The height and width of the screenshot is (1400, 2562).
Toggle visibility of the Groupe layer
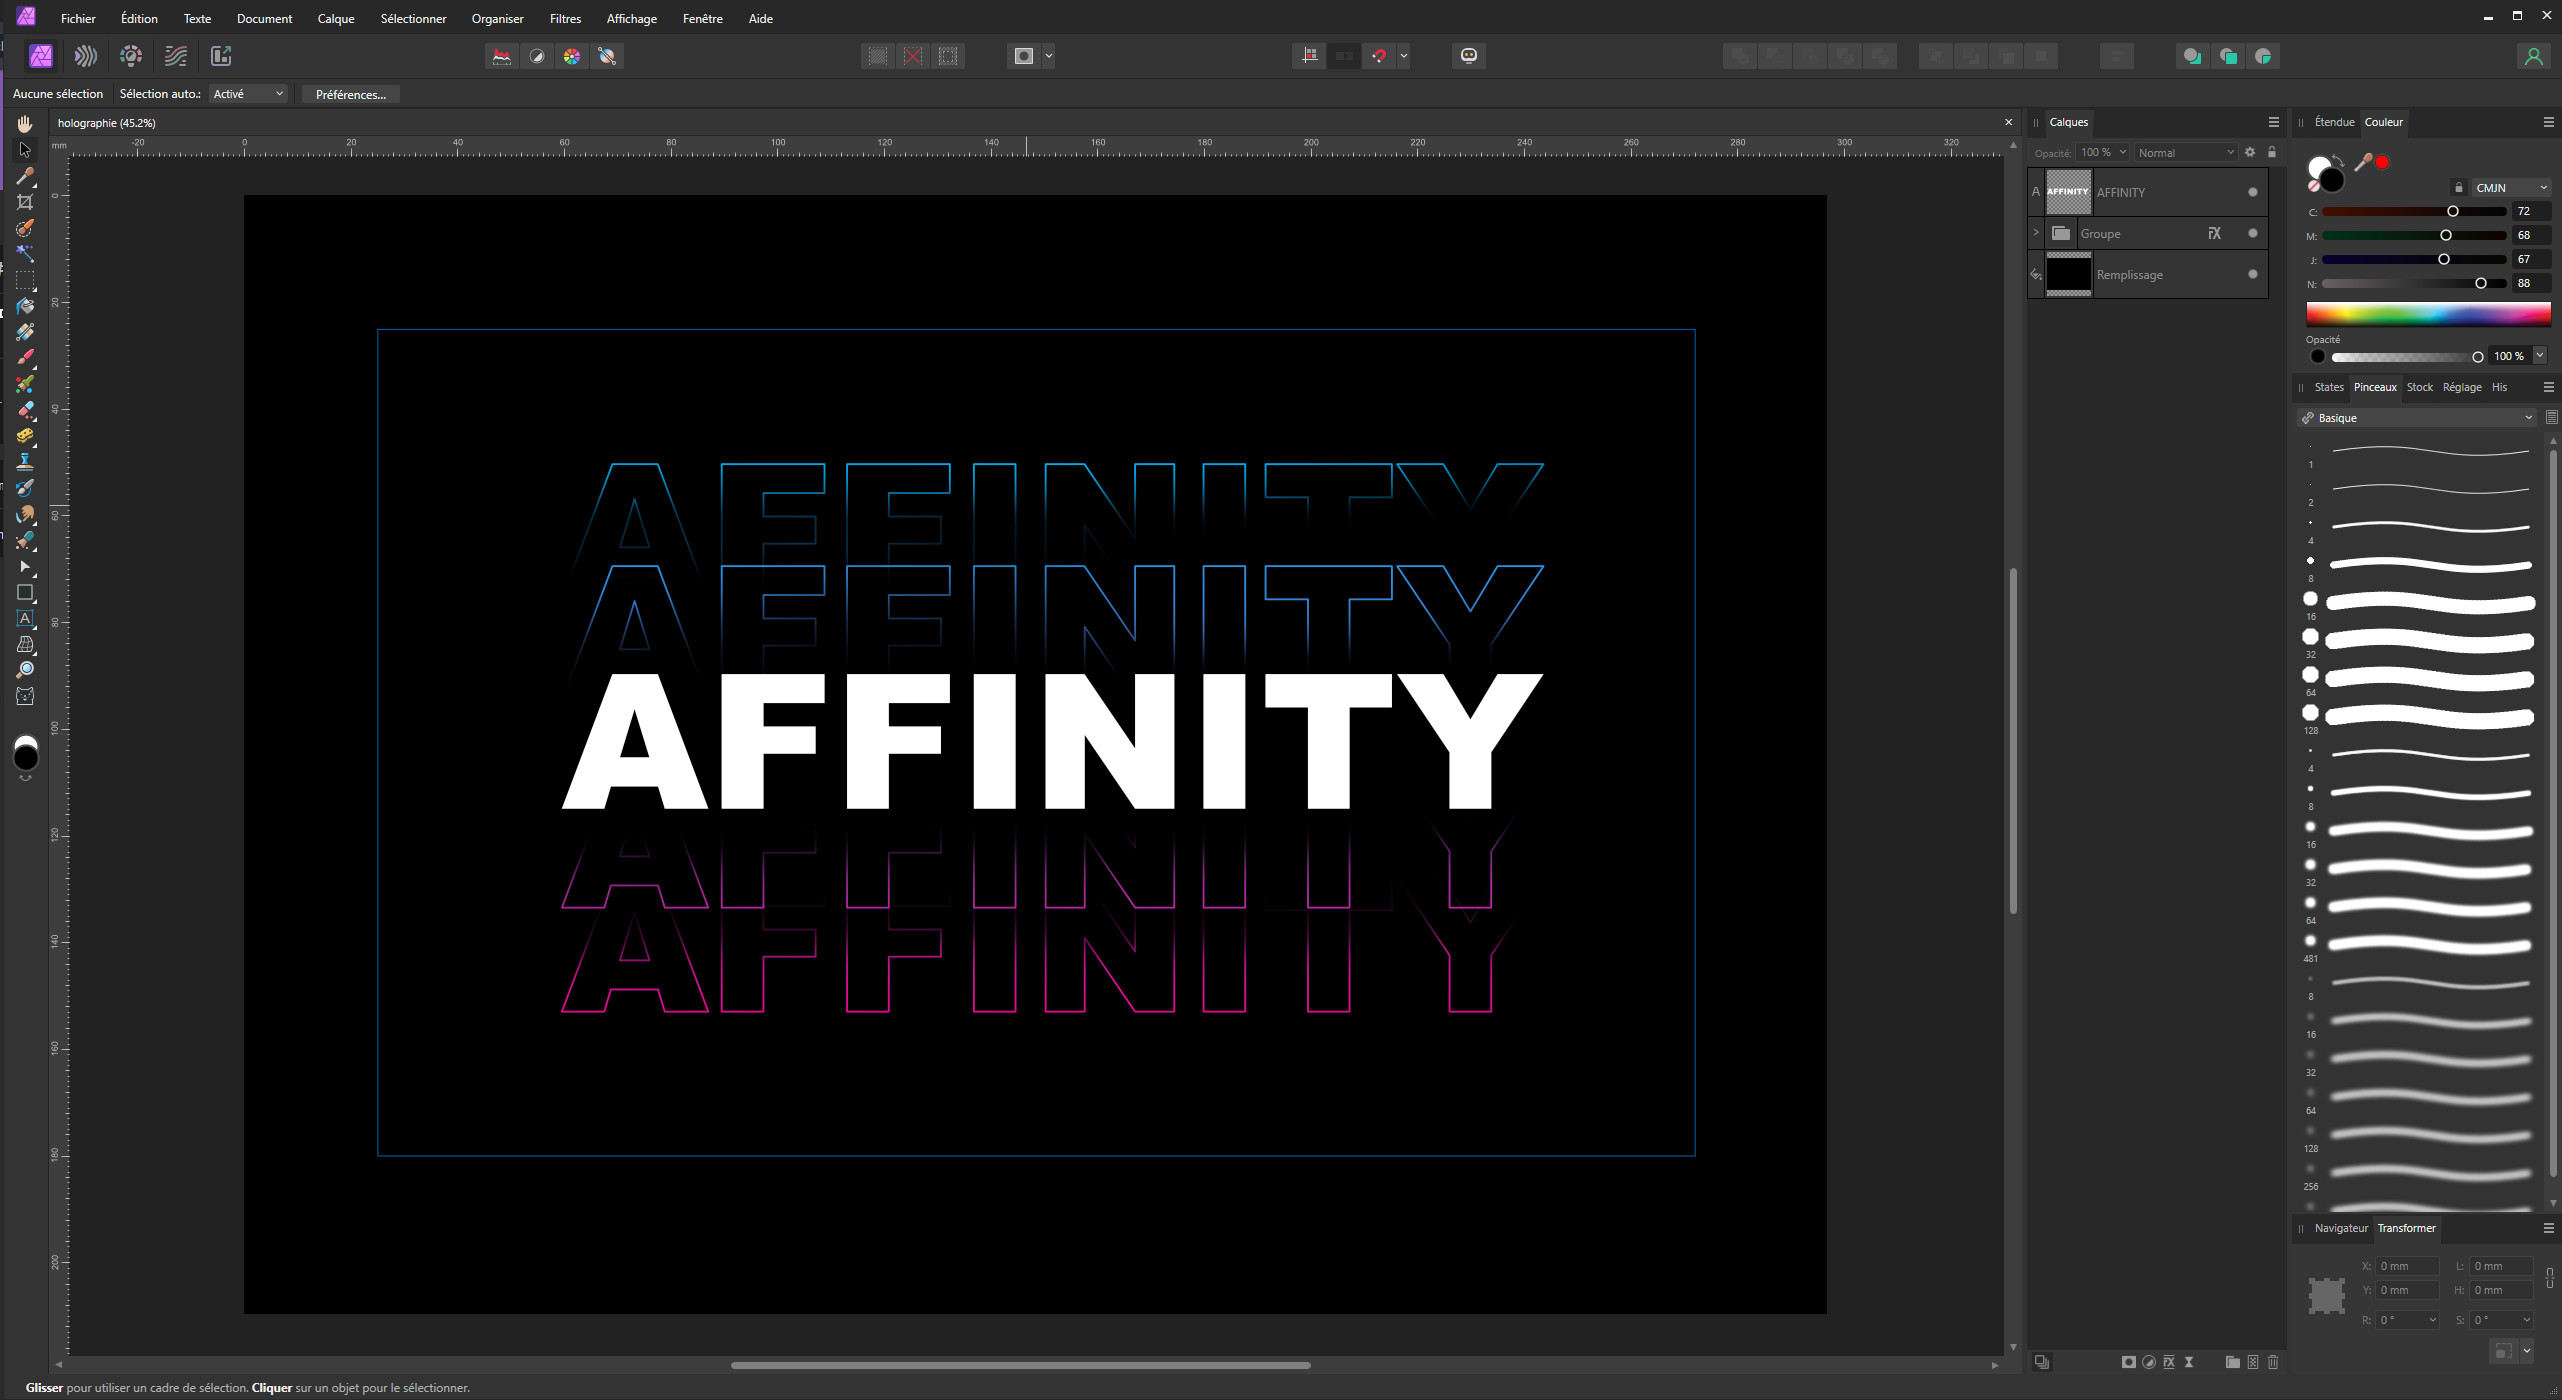2253,233
